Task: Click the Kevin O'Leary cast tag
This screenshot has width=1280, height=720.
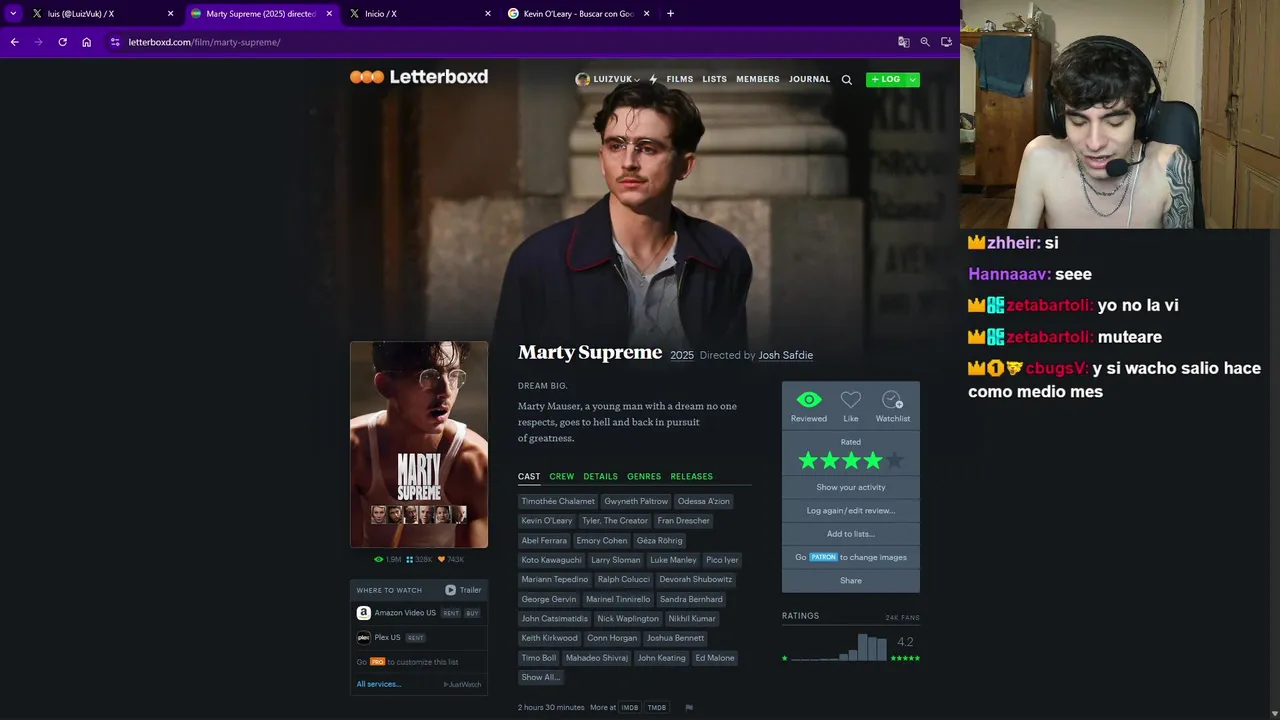Action: [547, 521]
